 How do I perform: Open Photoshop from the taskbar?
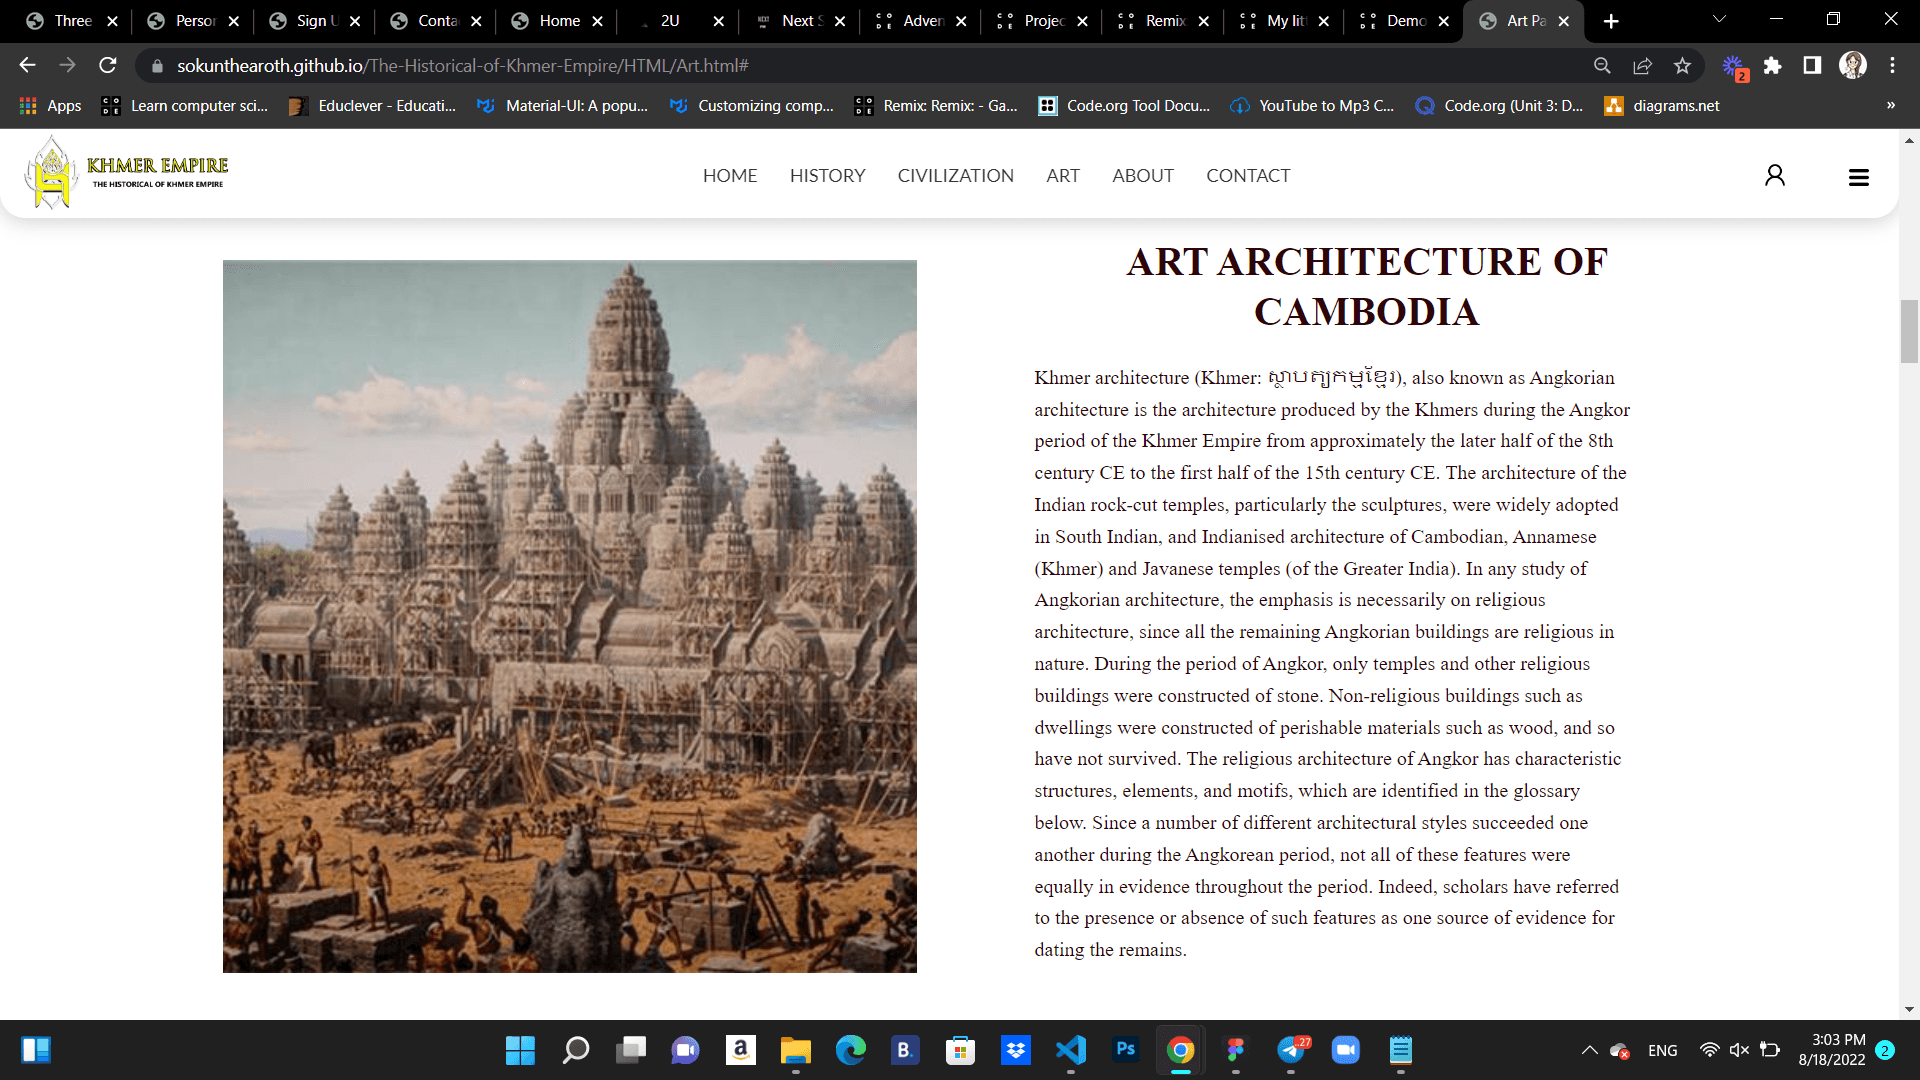pos(1126,1049)
